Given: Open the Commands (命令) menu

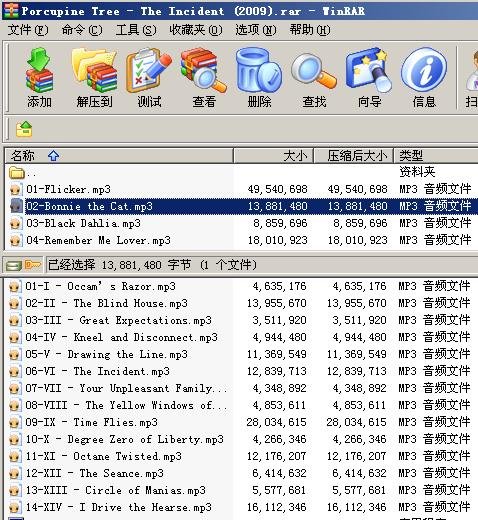Looking at the screenshot, I should pyautogui.click(x=82, y=30).
